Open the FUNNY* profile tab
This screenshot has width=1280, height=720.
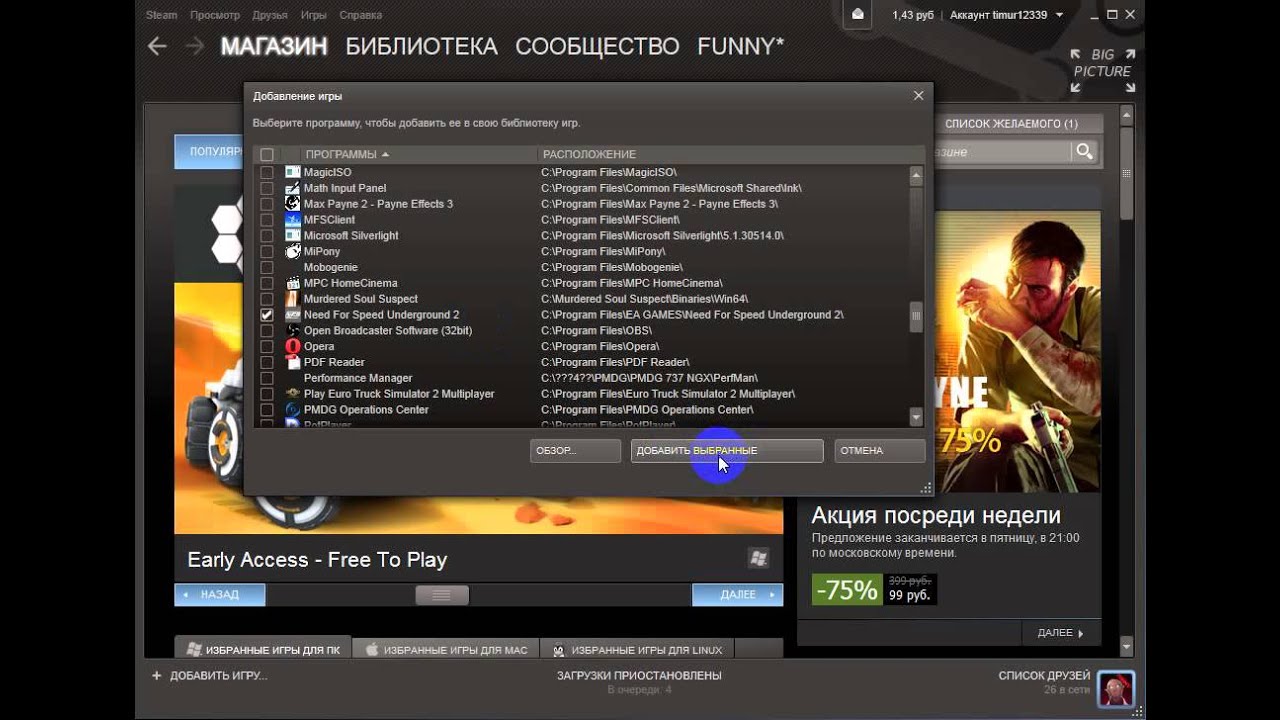(741, 46)
